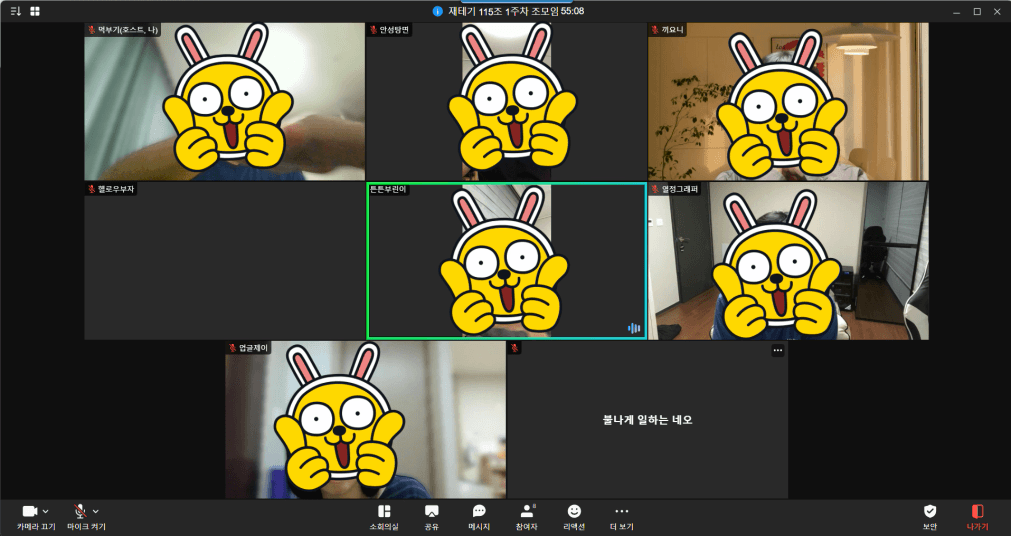Screen dimensions: 1011x536
Task: Click muted mic icon on 네오 tile
Action: pyautogui.click(x=514, y=348)
